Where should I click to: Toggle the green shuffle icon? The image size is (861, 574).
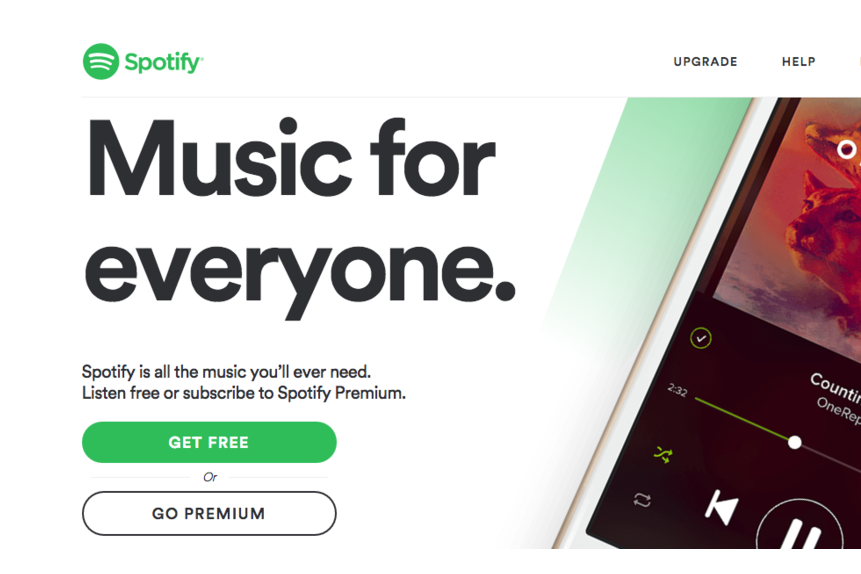pos(663,454)
